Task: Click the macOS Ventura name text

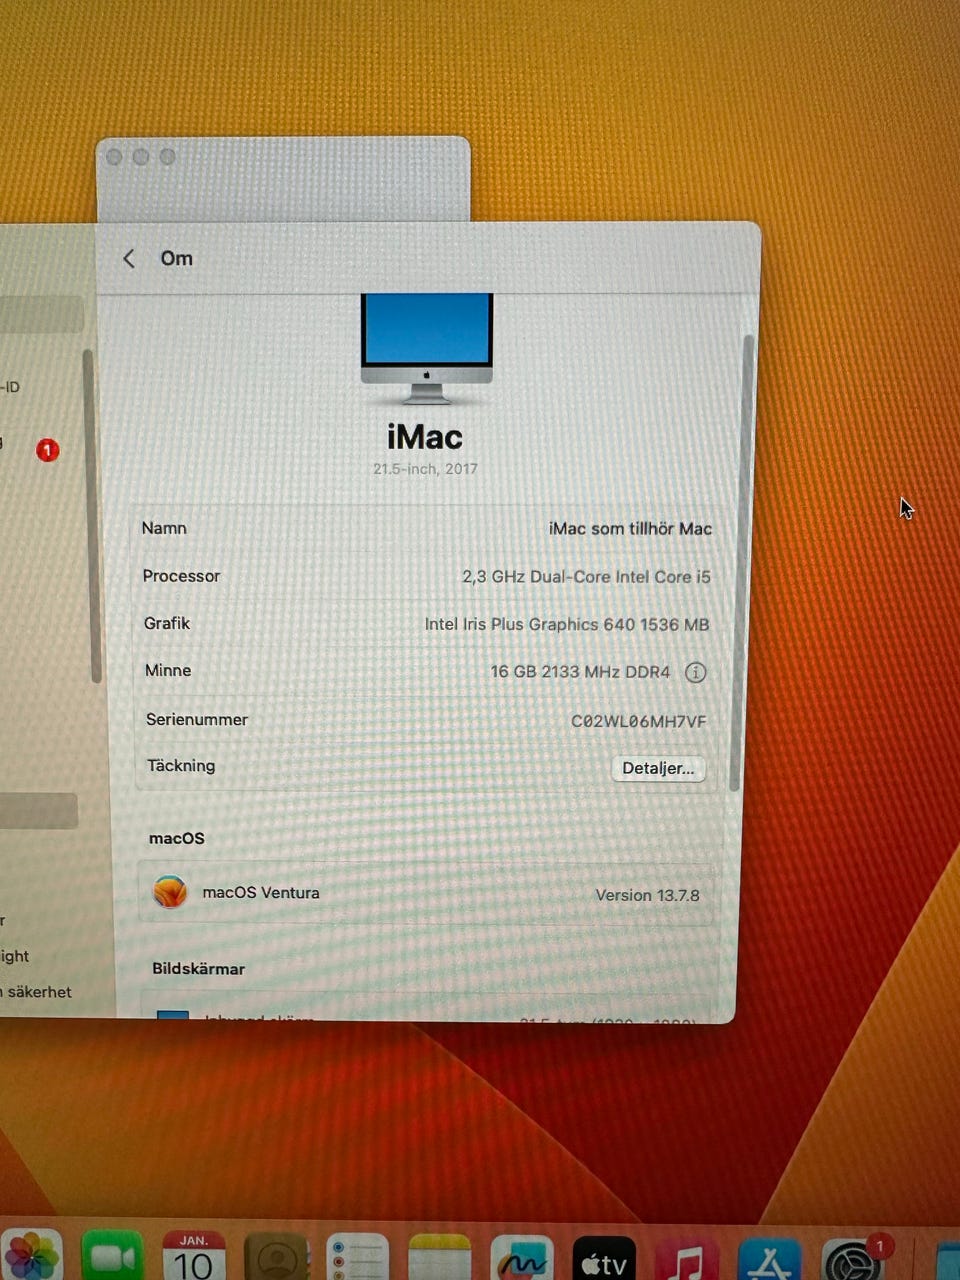Action: click(261, 893)
